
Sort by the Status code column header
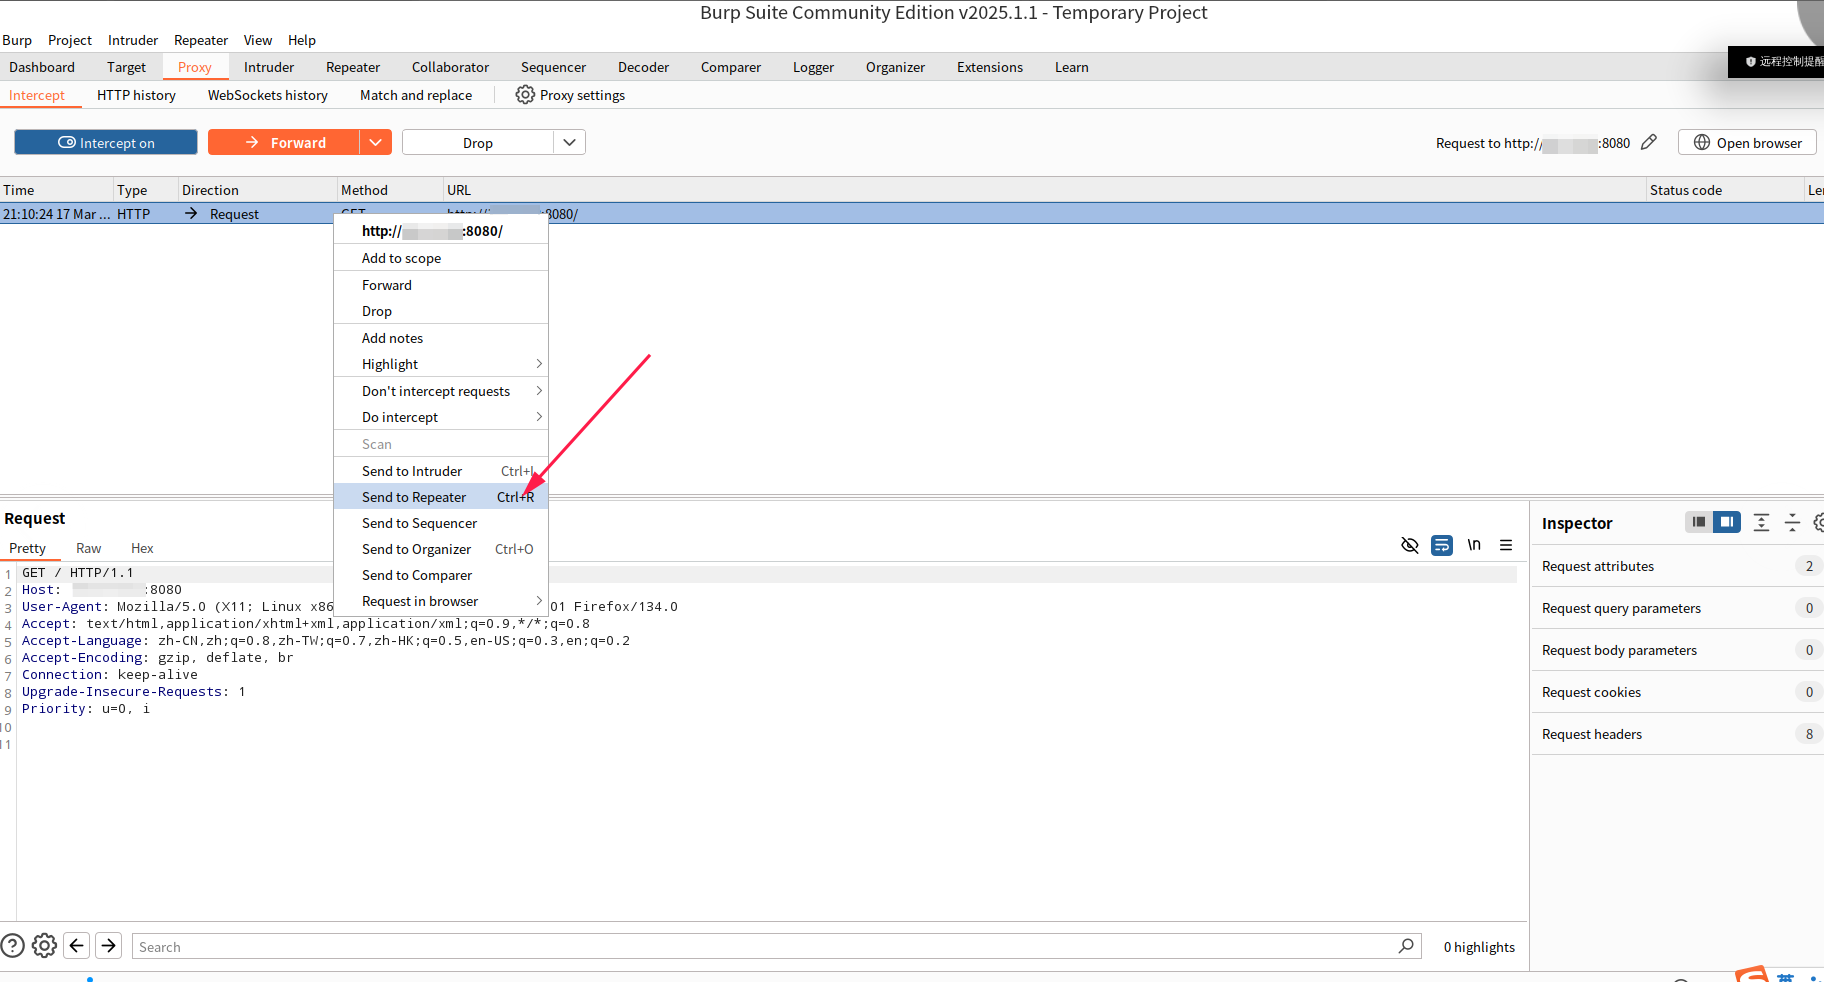pos(1724,190)
